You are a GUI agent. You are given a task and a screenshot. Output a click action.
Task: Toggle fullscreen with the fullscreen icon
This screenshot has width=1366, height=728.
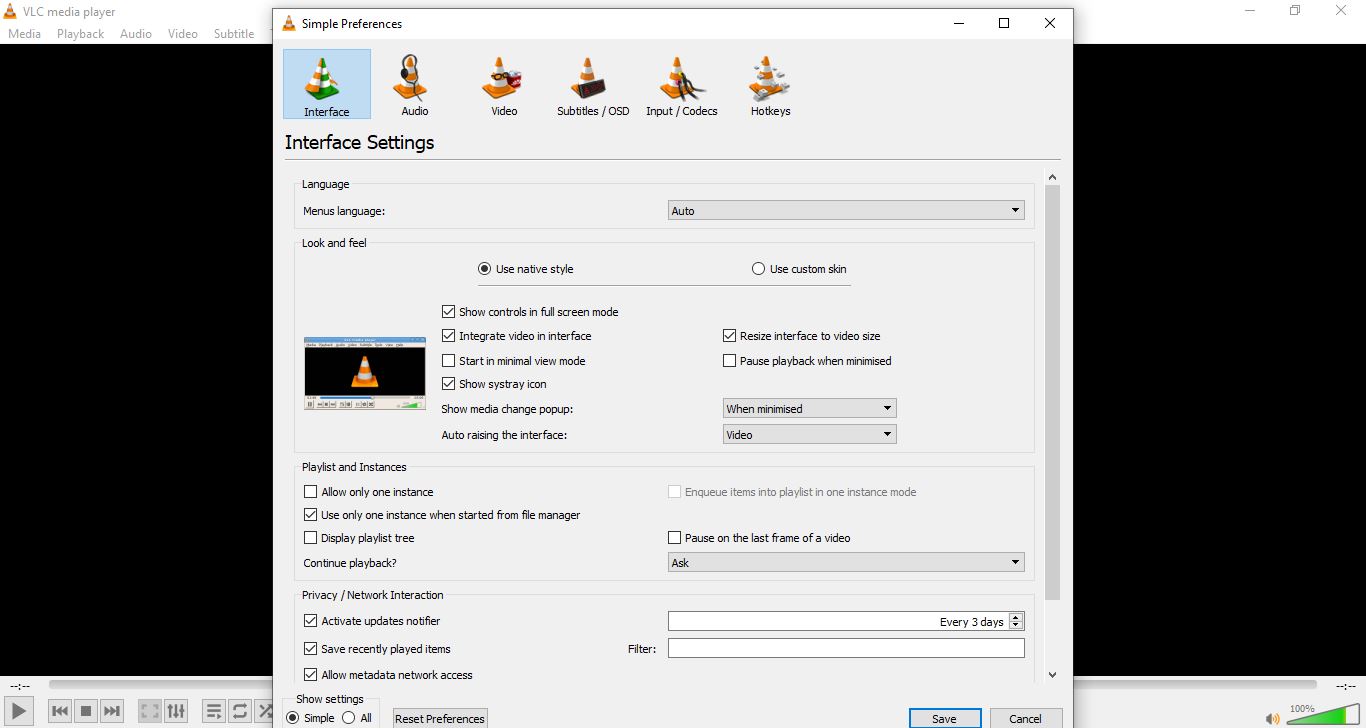[149, 711]
